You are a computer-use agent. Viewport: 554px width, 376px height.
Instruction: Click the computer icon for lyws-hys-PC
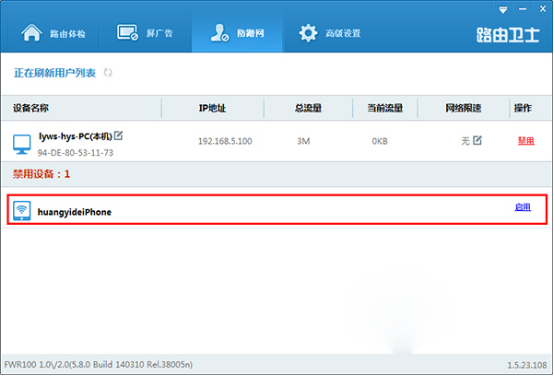pos(22,144)
